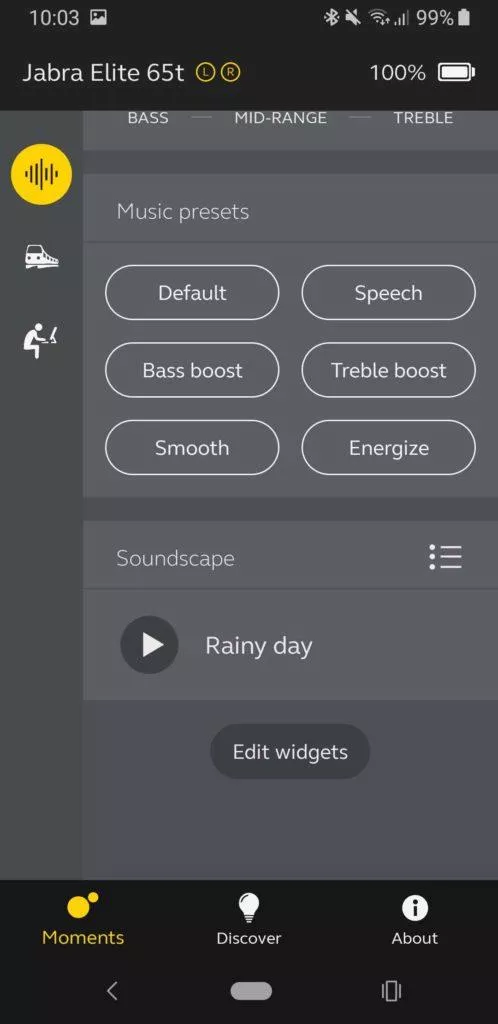
Task: Apply the Energize music preset
Action: coord(388,447)
